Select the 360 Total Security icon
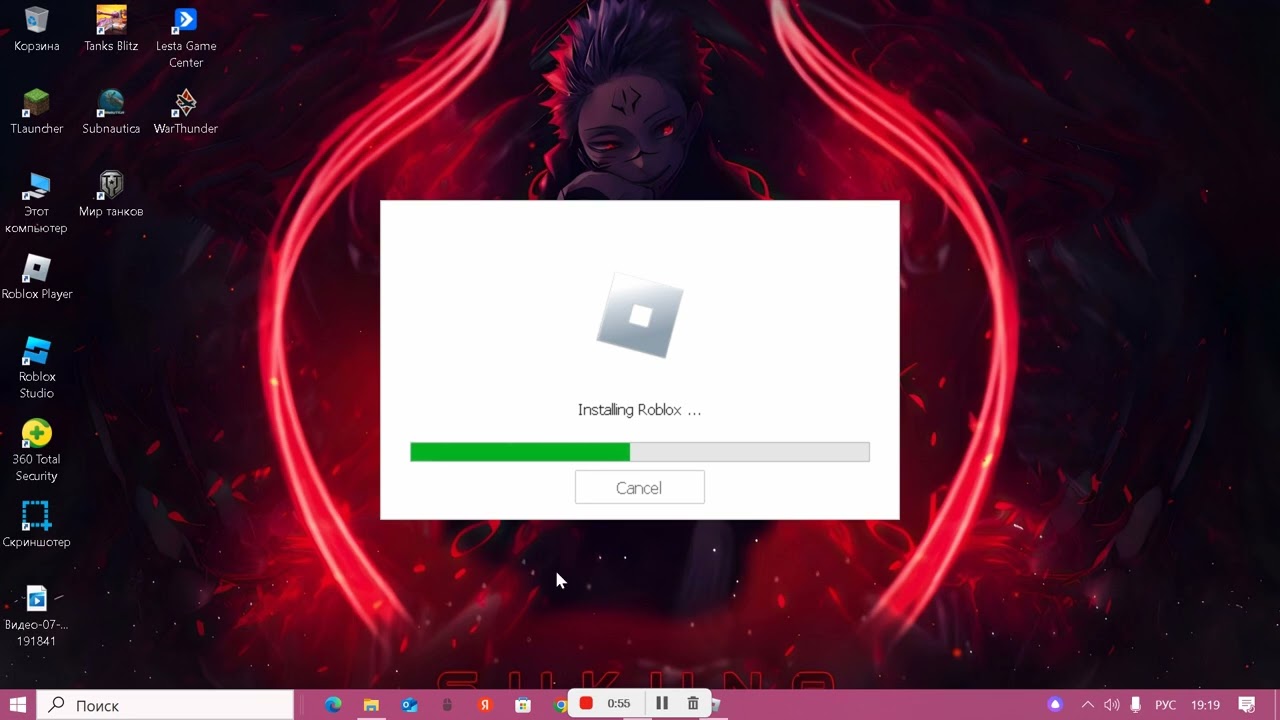Image resolution: width=1280 pixels, height=720 pixels. [37, 451]
